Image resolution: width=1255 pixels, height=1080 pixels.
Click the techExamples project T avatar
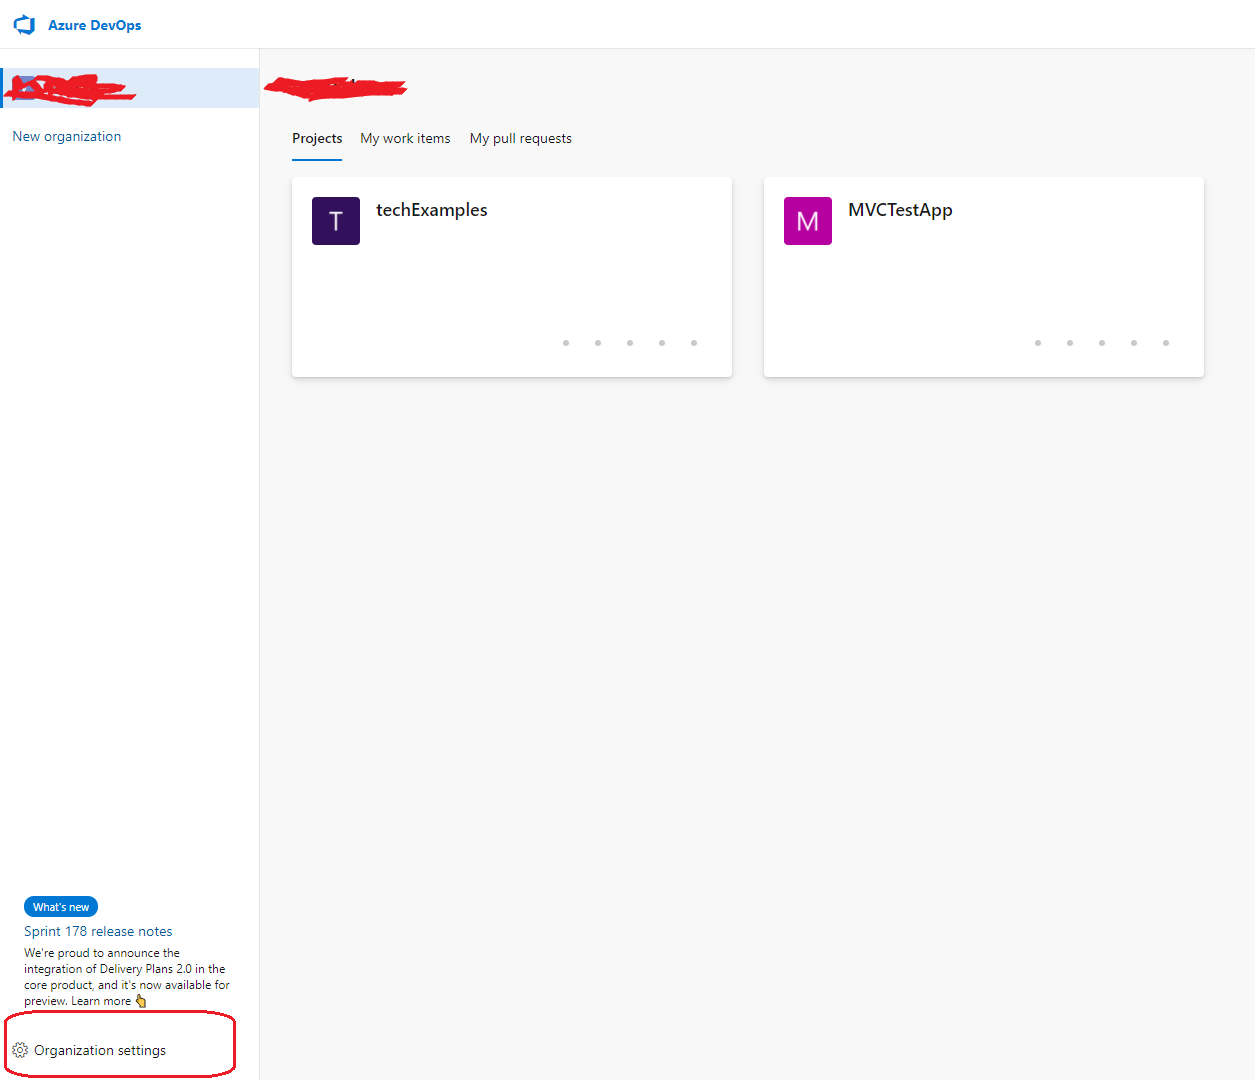click(336, 221)
